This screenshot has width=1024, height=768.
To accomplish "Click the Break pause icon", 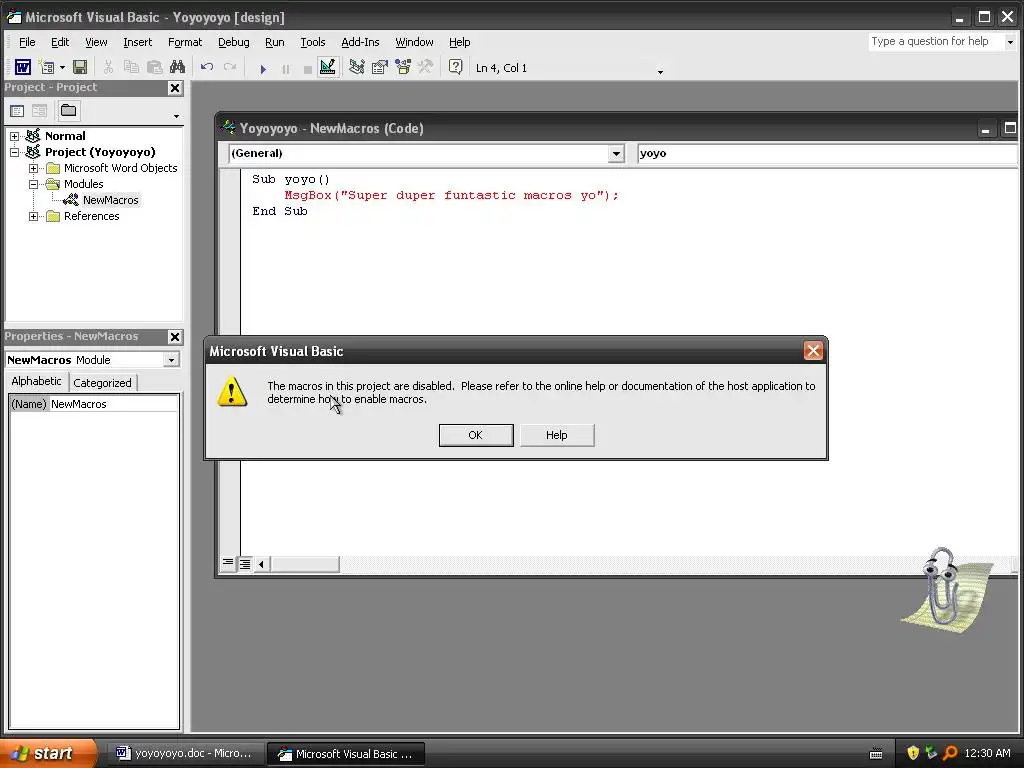I will coord(285,69).
